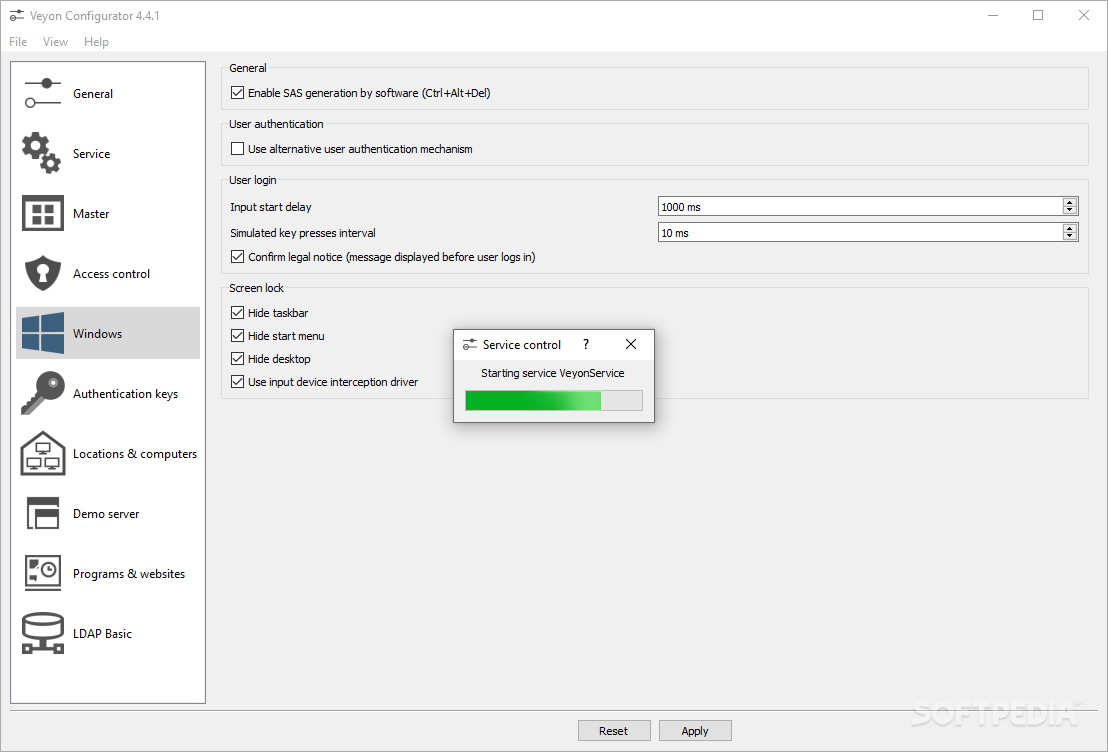Go to Access control page label
Screen dimensions: 1108x752
coord(111,274)
